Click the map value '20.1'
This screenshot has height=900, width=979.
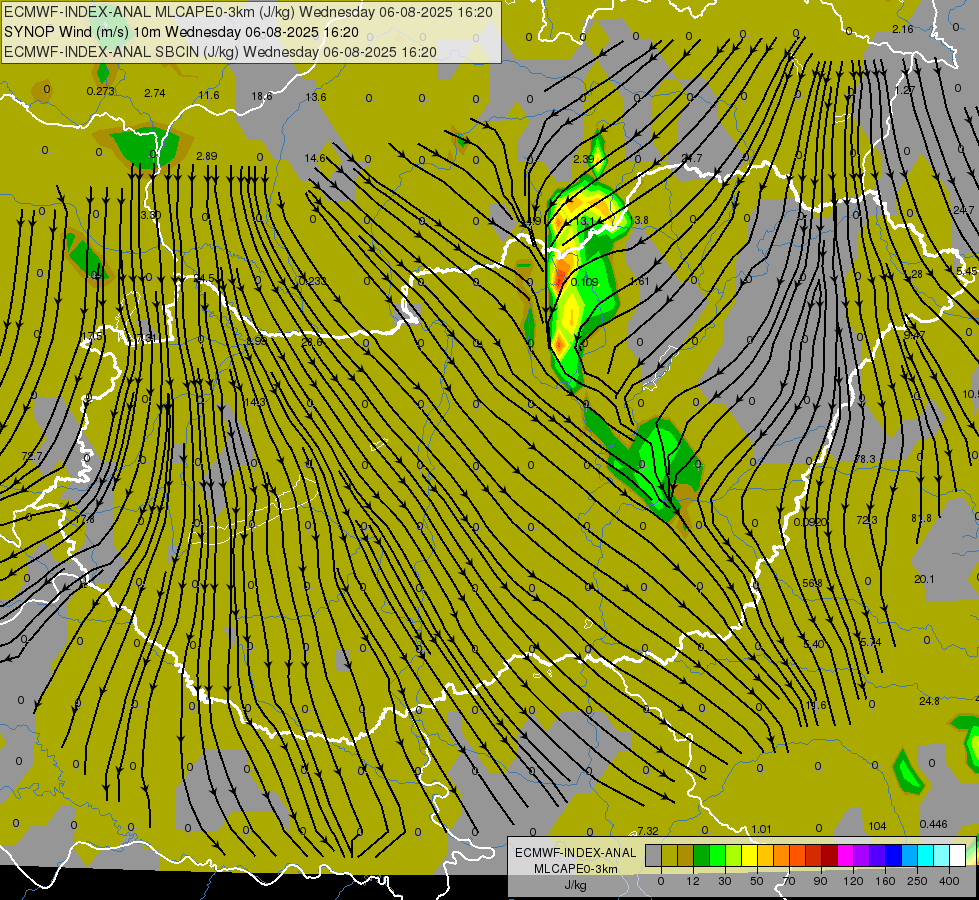924,579
